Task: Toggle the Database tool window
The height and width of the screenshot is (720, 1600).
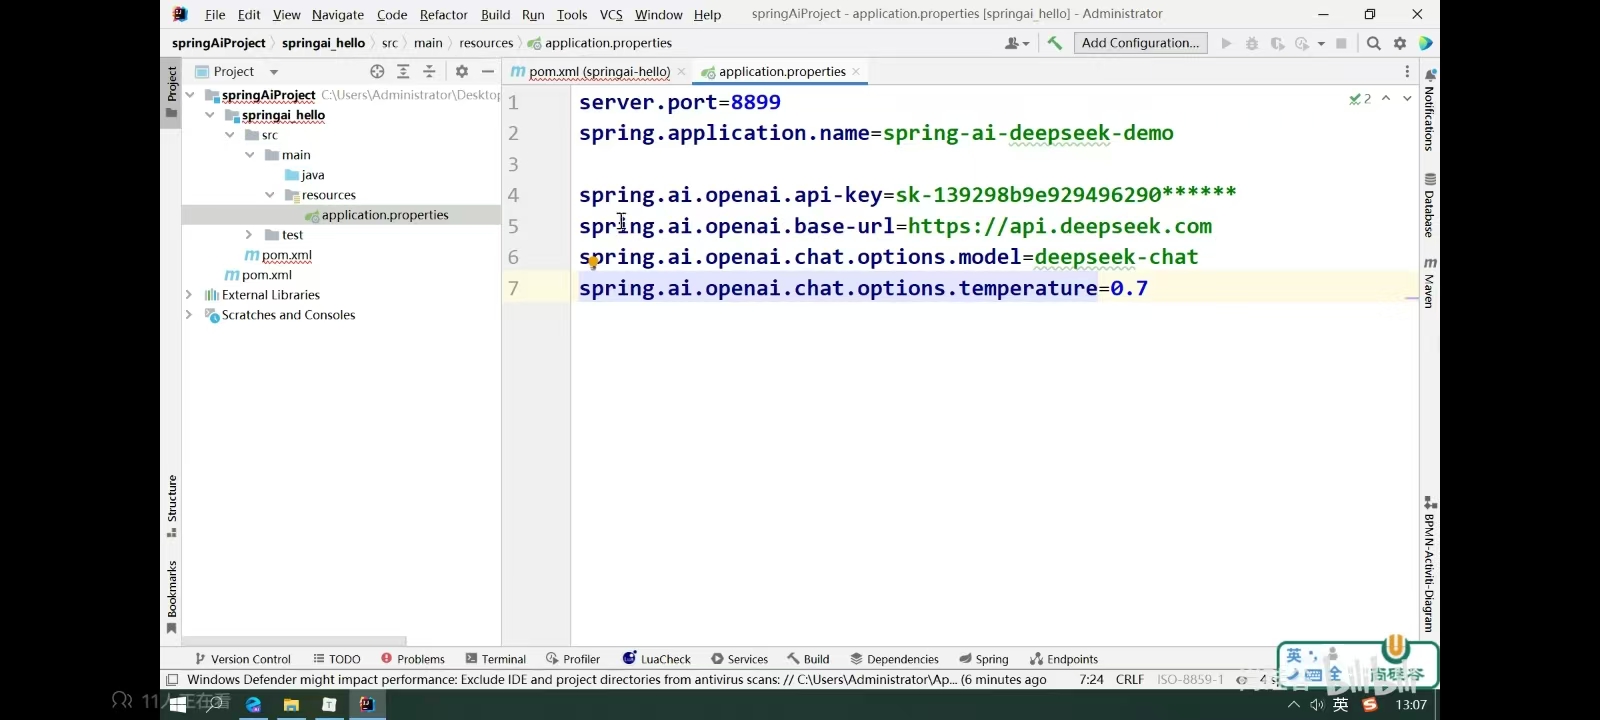Action: click(x=1430, y=206)
